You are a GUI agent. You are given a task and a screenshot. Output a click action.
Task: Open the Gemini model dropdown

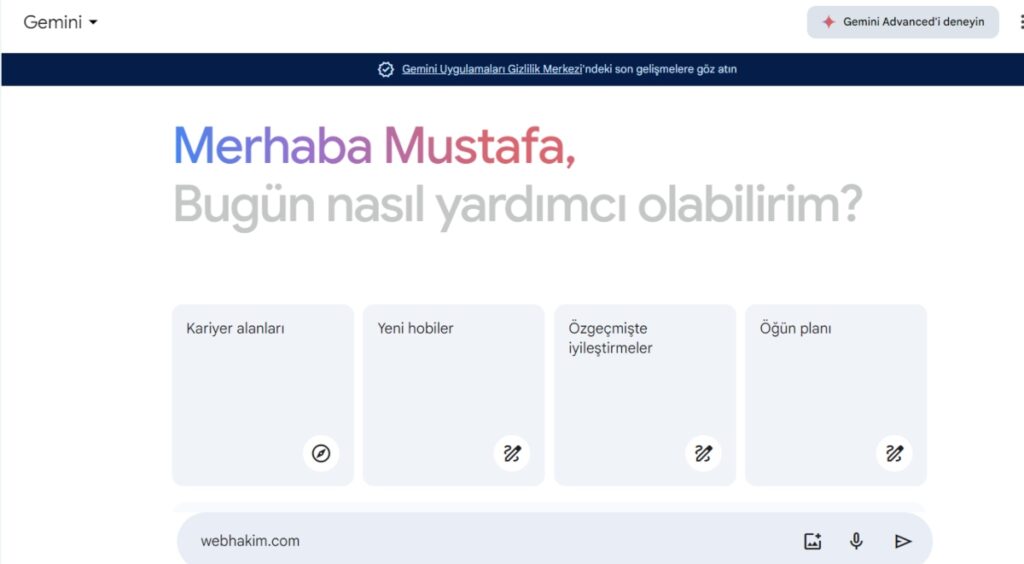pos(61,22)
